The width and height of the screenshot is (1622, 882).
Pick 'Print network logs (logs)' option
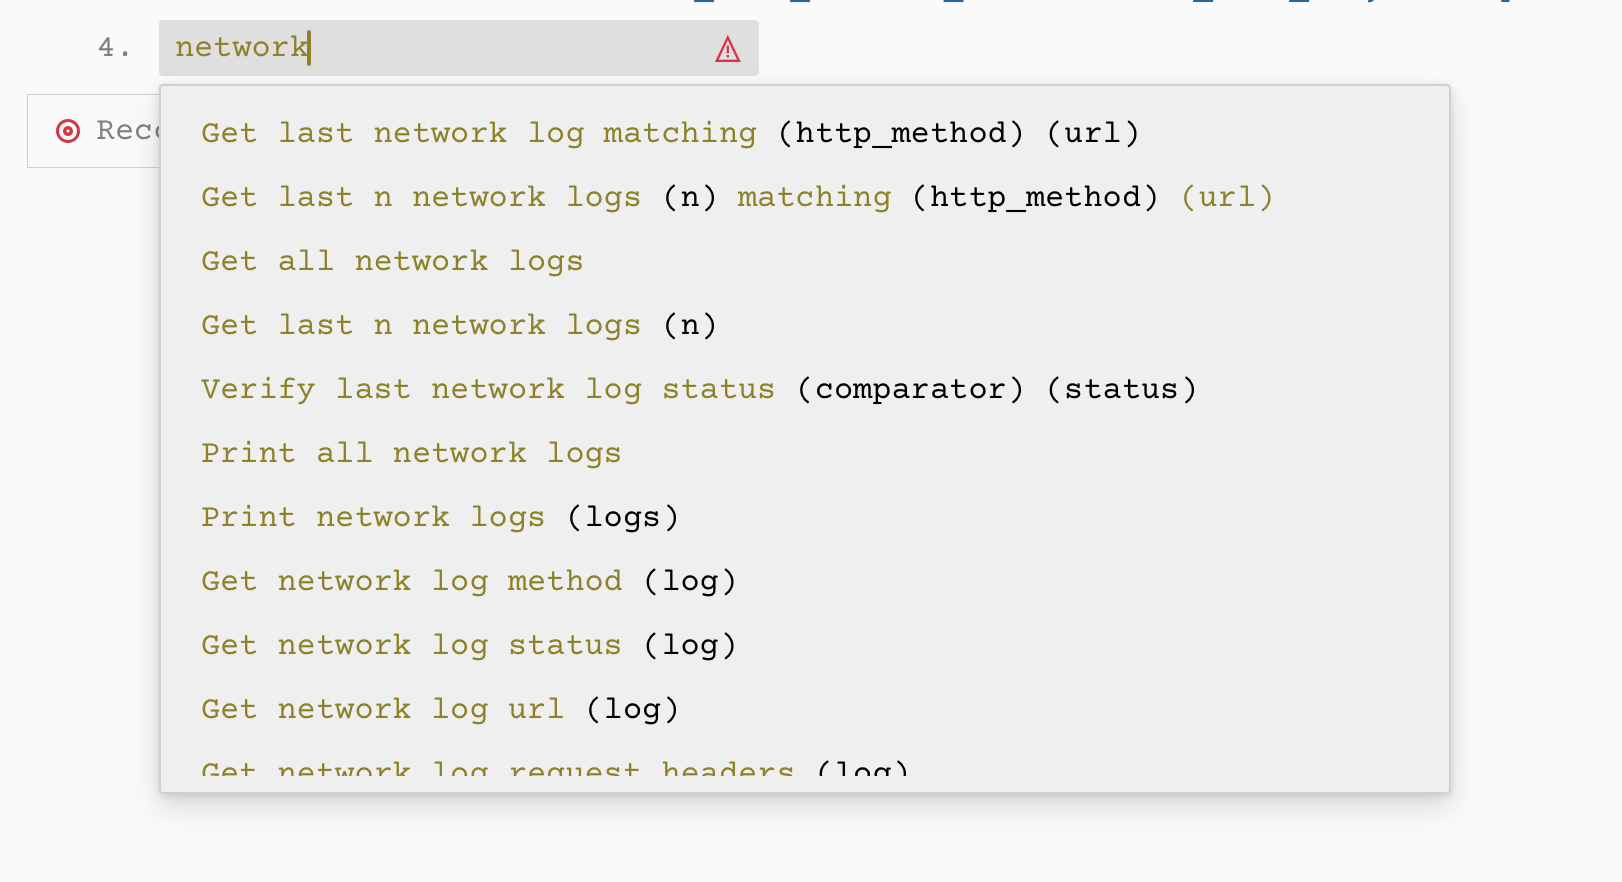coord(805,517)
